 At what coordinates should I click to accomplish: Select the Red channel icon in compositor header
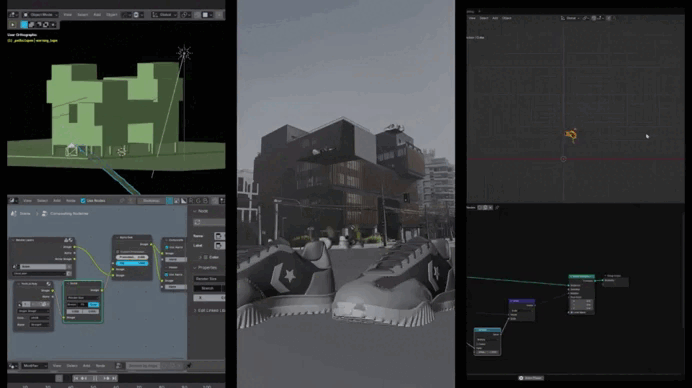[191, 201]
